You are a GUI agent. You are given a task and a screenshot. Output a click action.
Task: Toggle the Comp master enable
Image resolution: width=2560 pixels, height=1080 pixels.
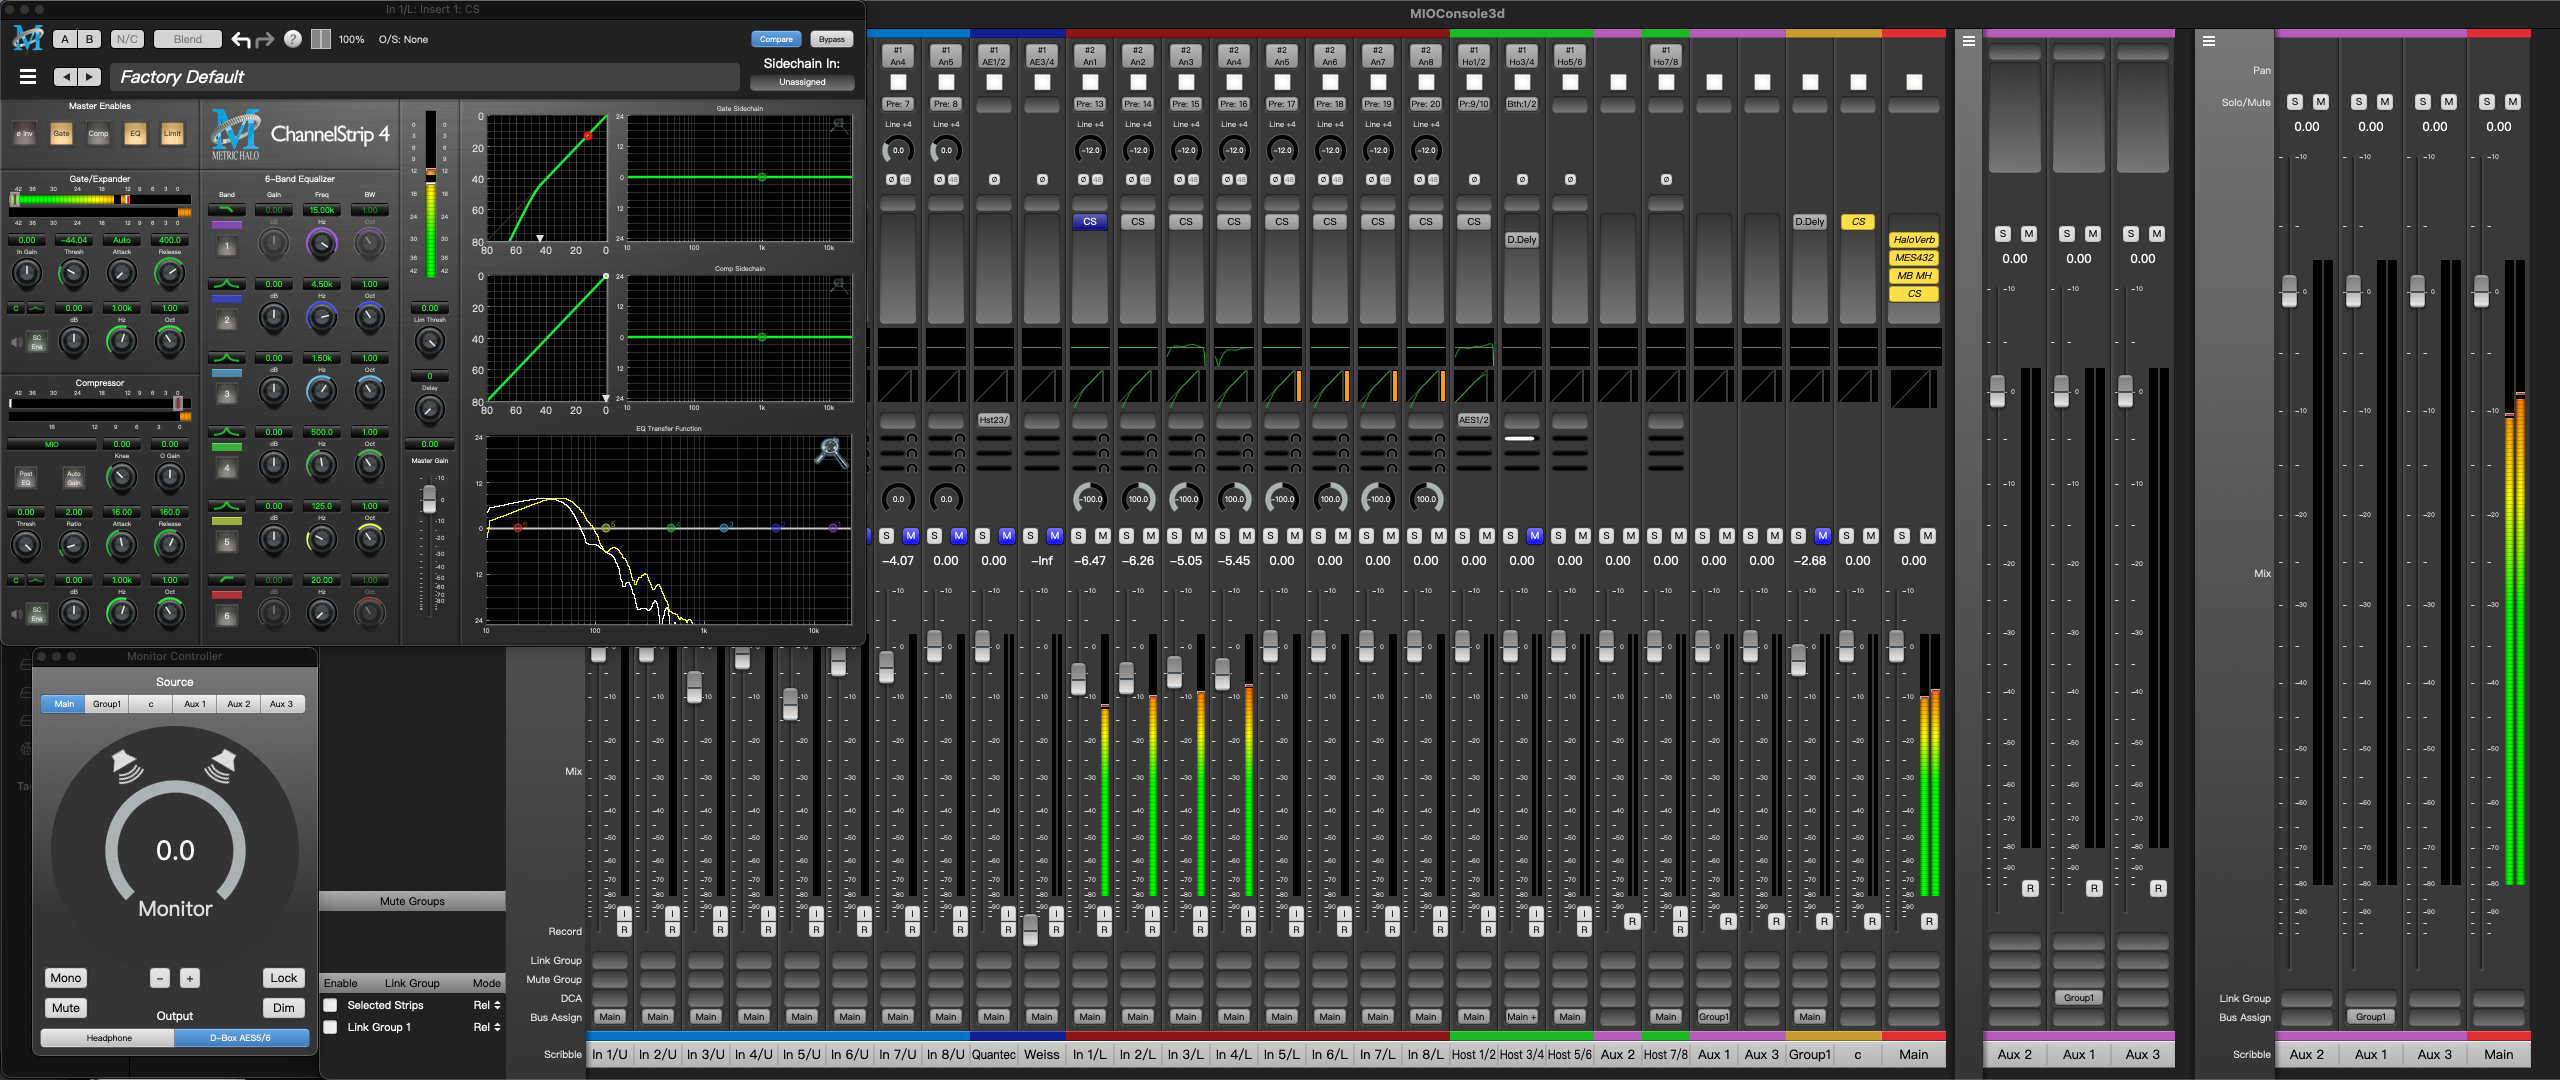tap(98, 134)
